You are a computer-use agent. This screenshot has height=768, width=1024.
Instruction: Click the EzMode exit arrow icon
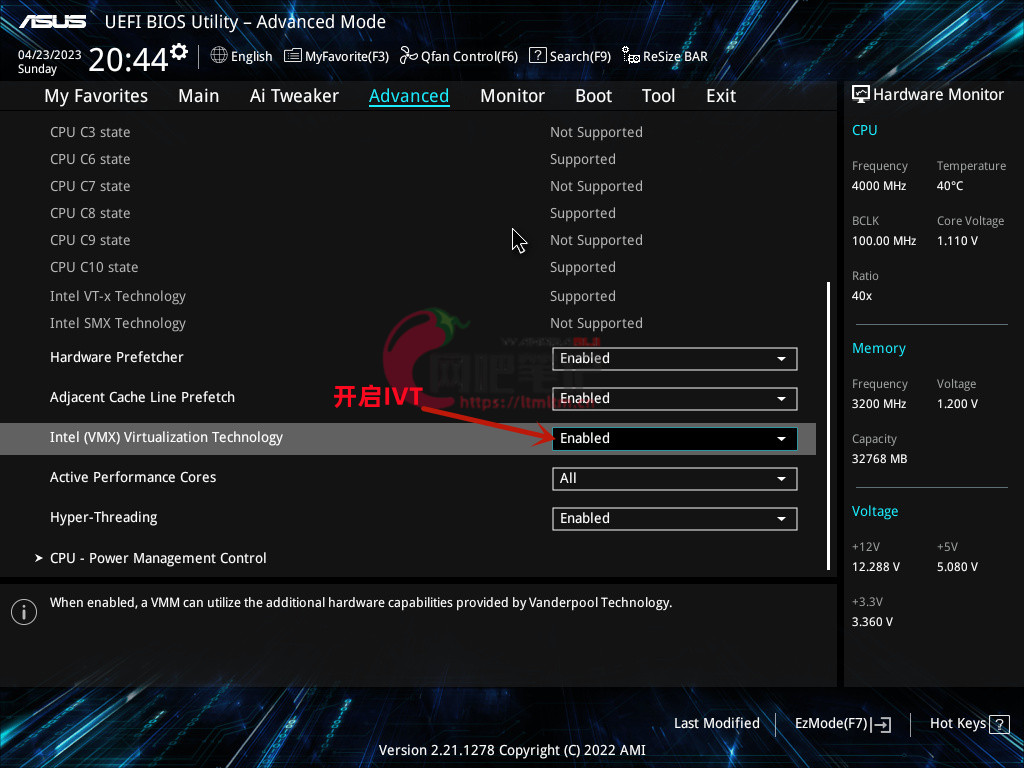(x=881, y=724)
